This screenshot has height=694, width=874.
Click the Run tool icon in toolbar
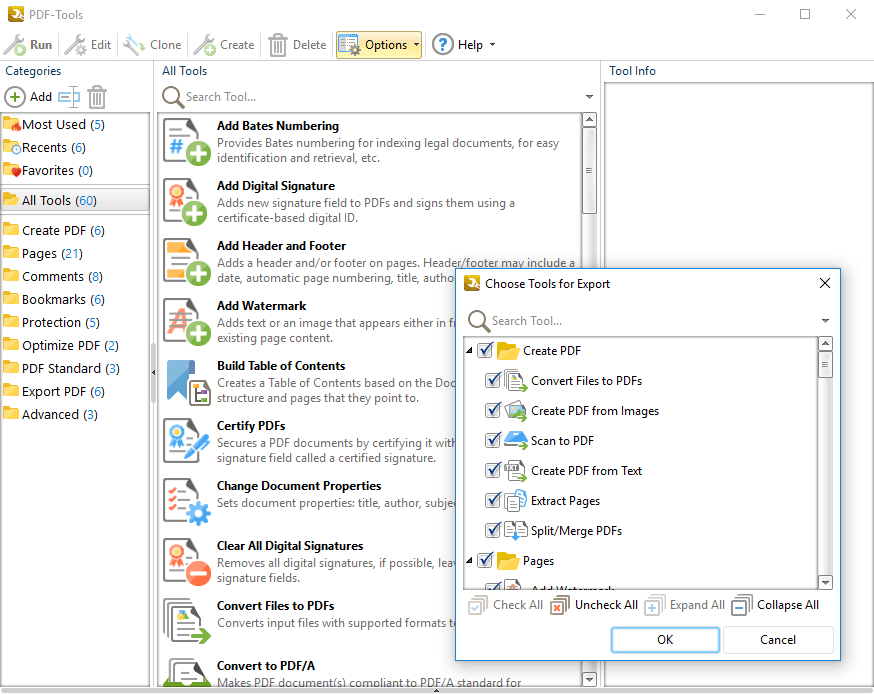(15, 45)
